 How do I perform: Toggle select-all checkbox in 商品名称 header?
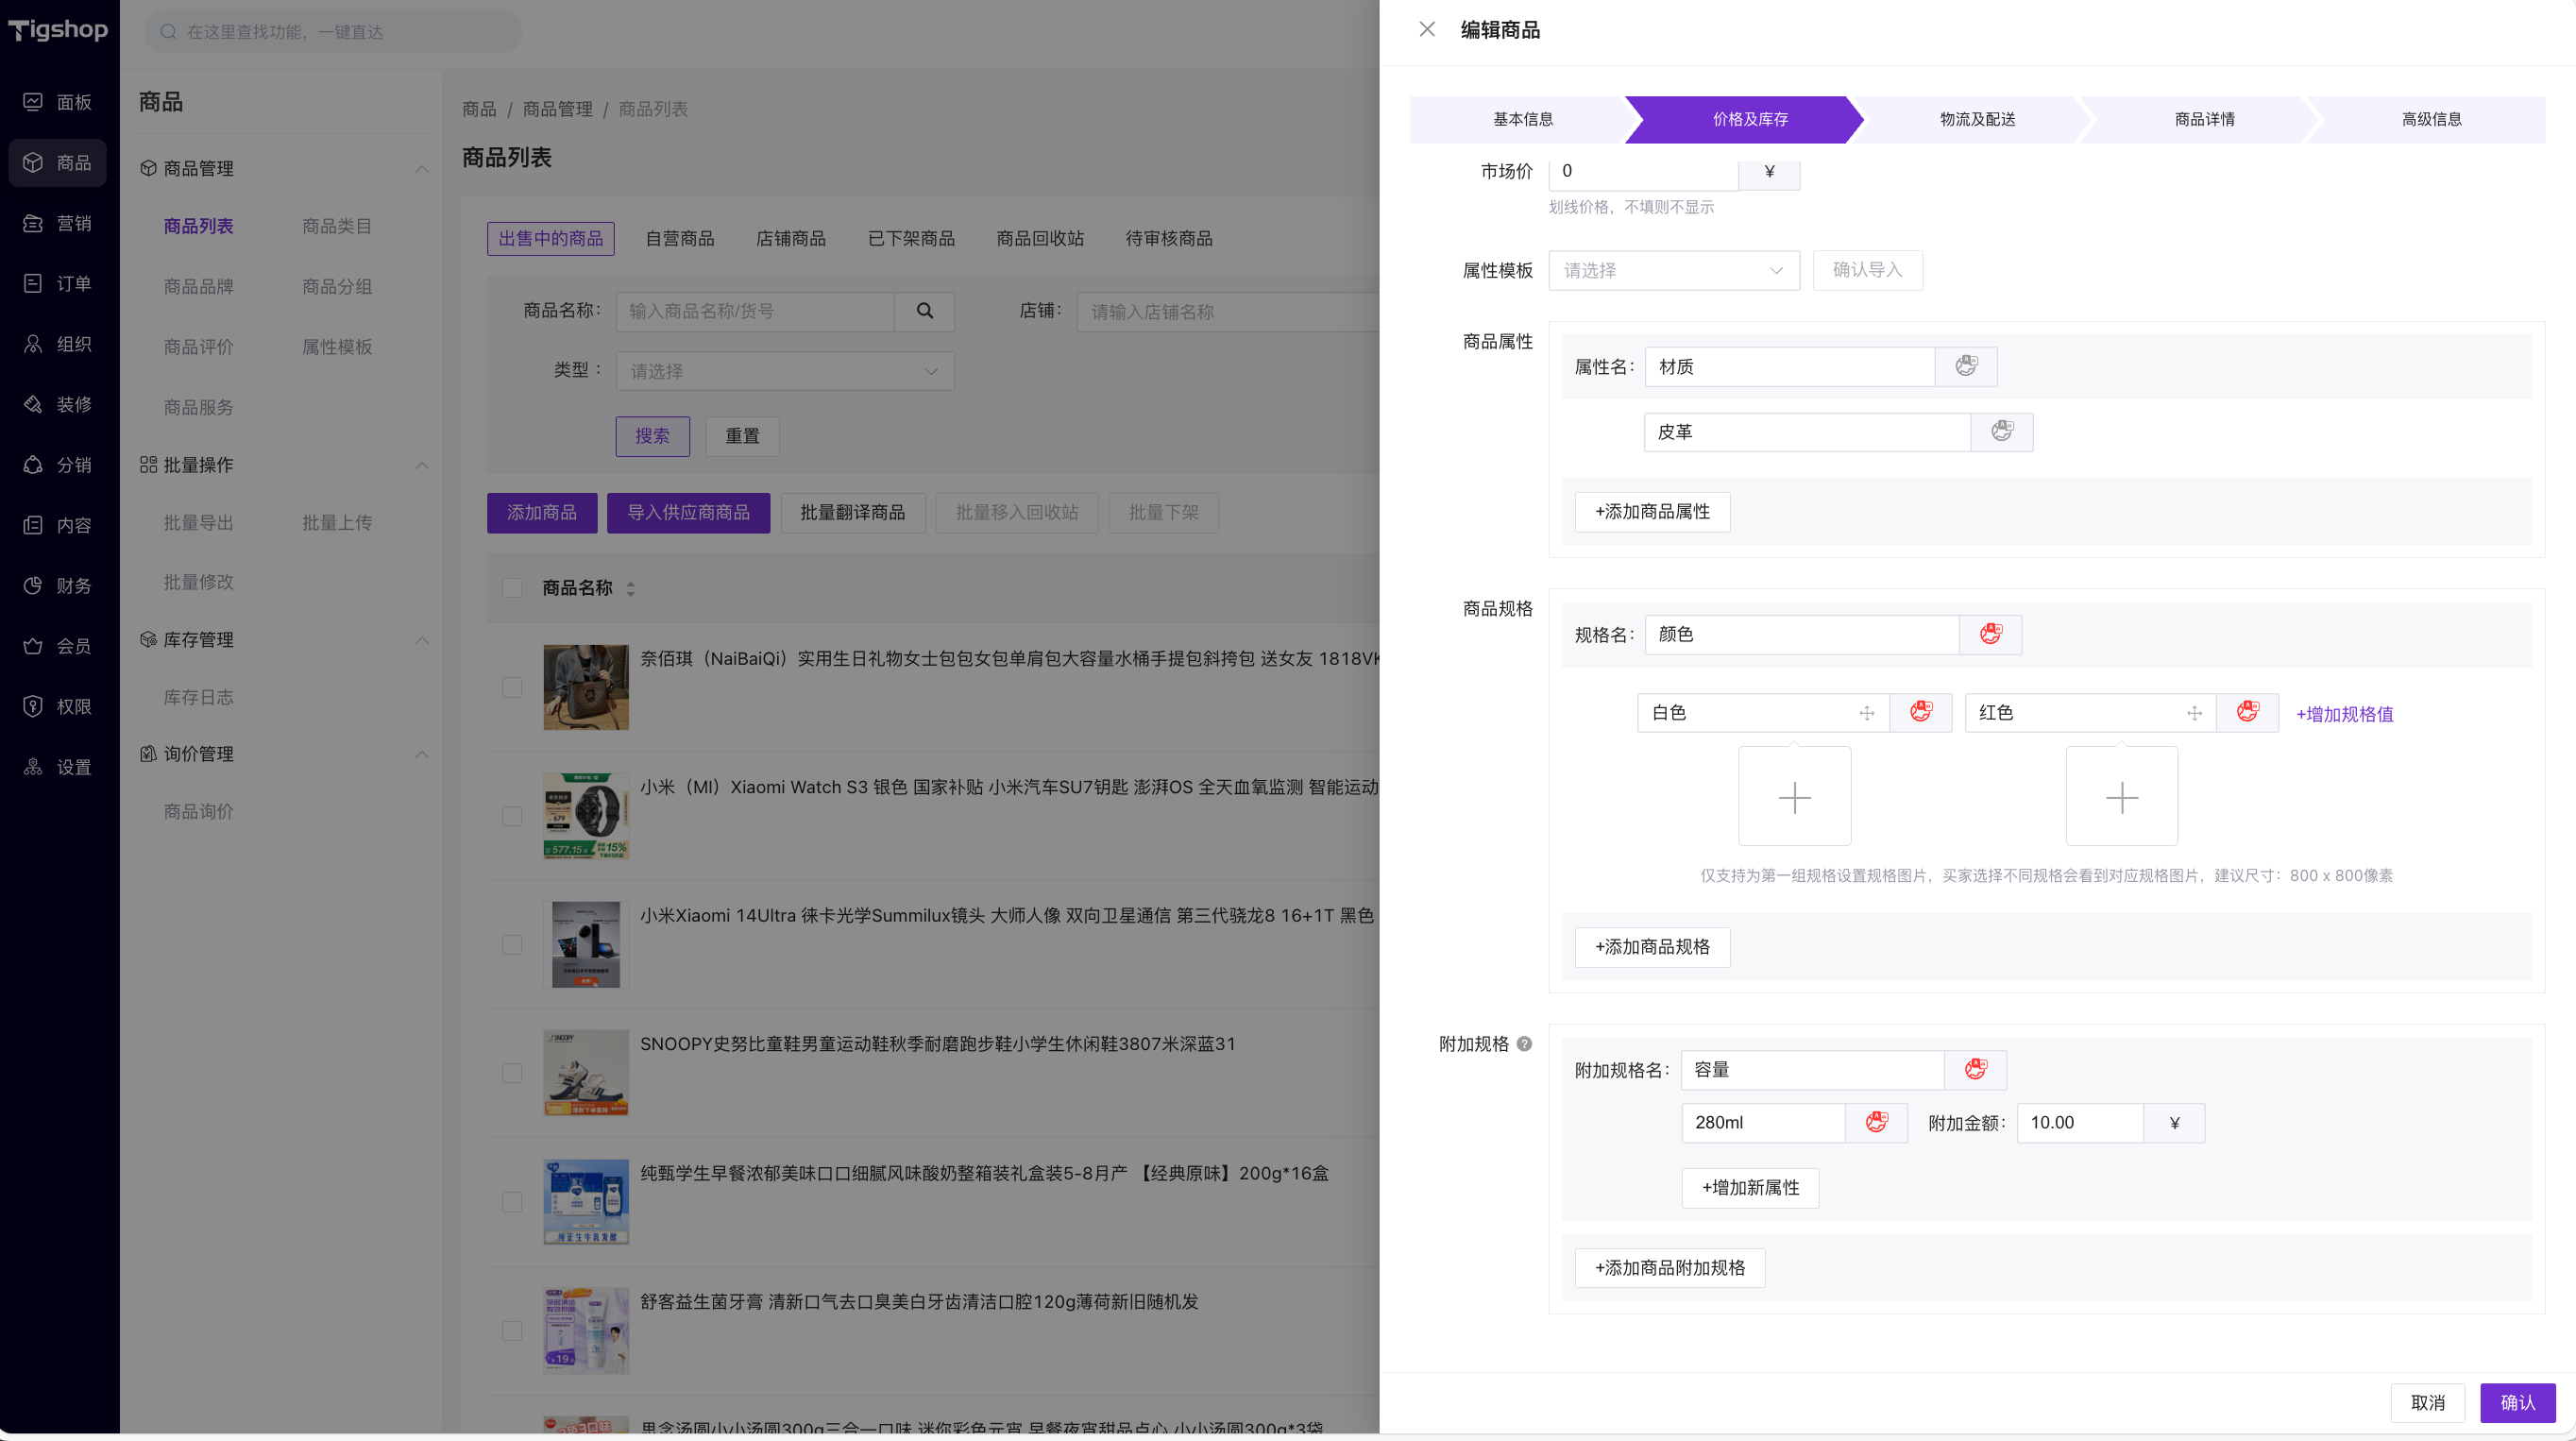coord(512,588)
